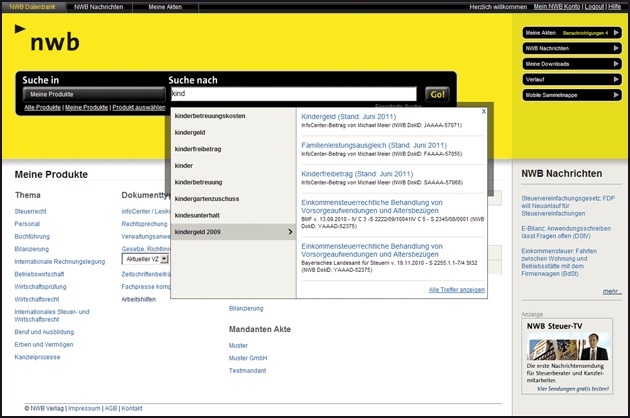Click into the search field containing 'kind'
630x418 pixels.
tap(292, 94)
